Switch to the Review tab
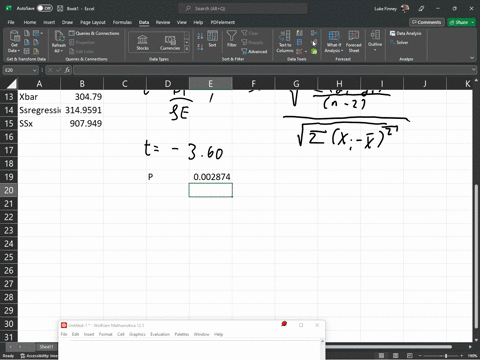This screenshot has height=360, width=480. point(163,22)
